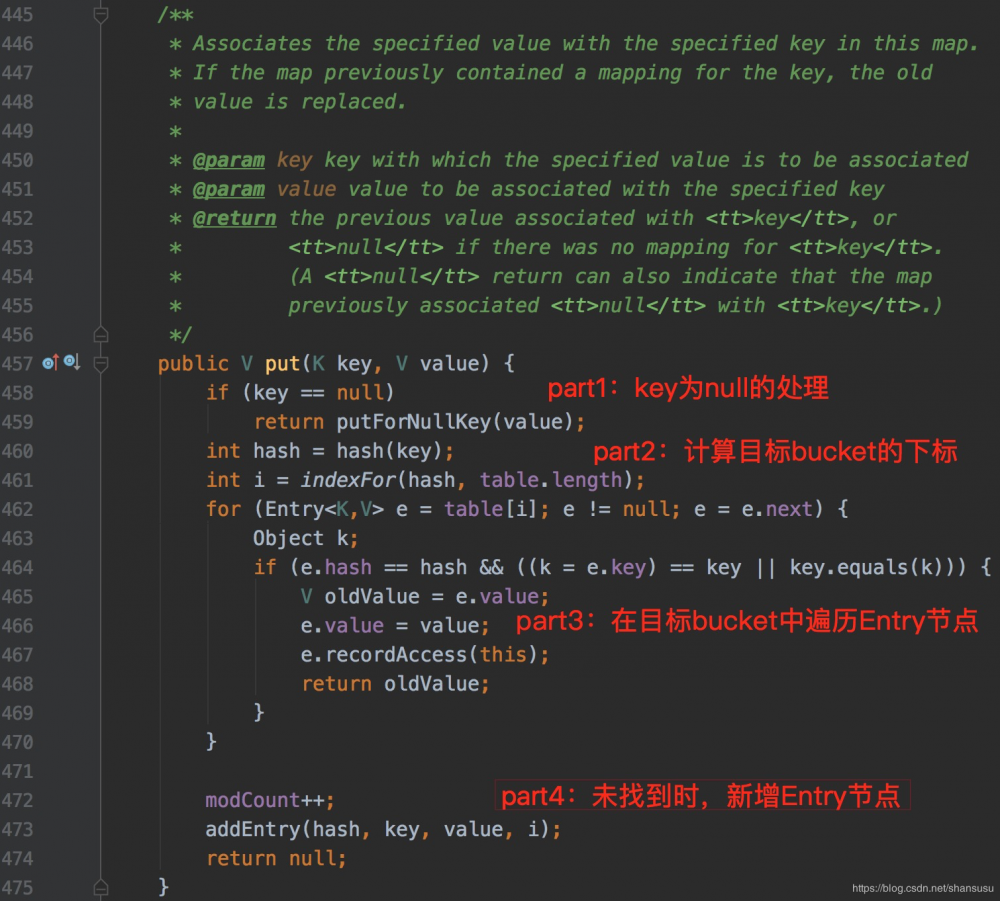Viewport: 1000px width, 901px height.
Task: Collapse the put method at line 457
Action: [100, 363]
